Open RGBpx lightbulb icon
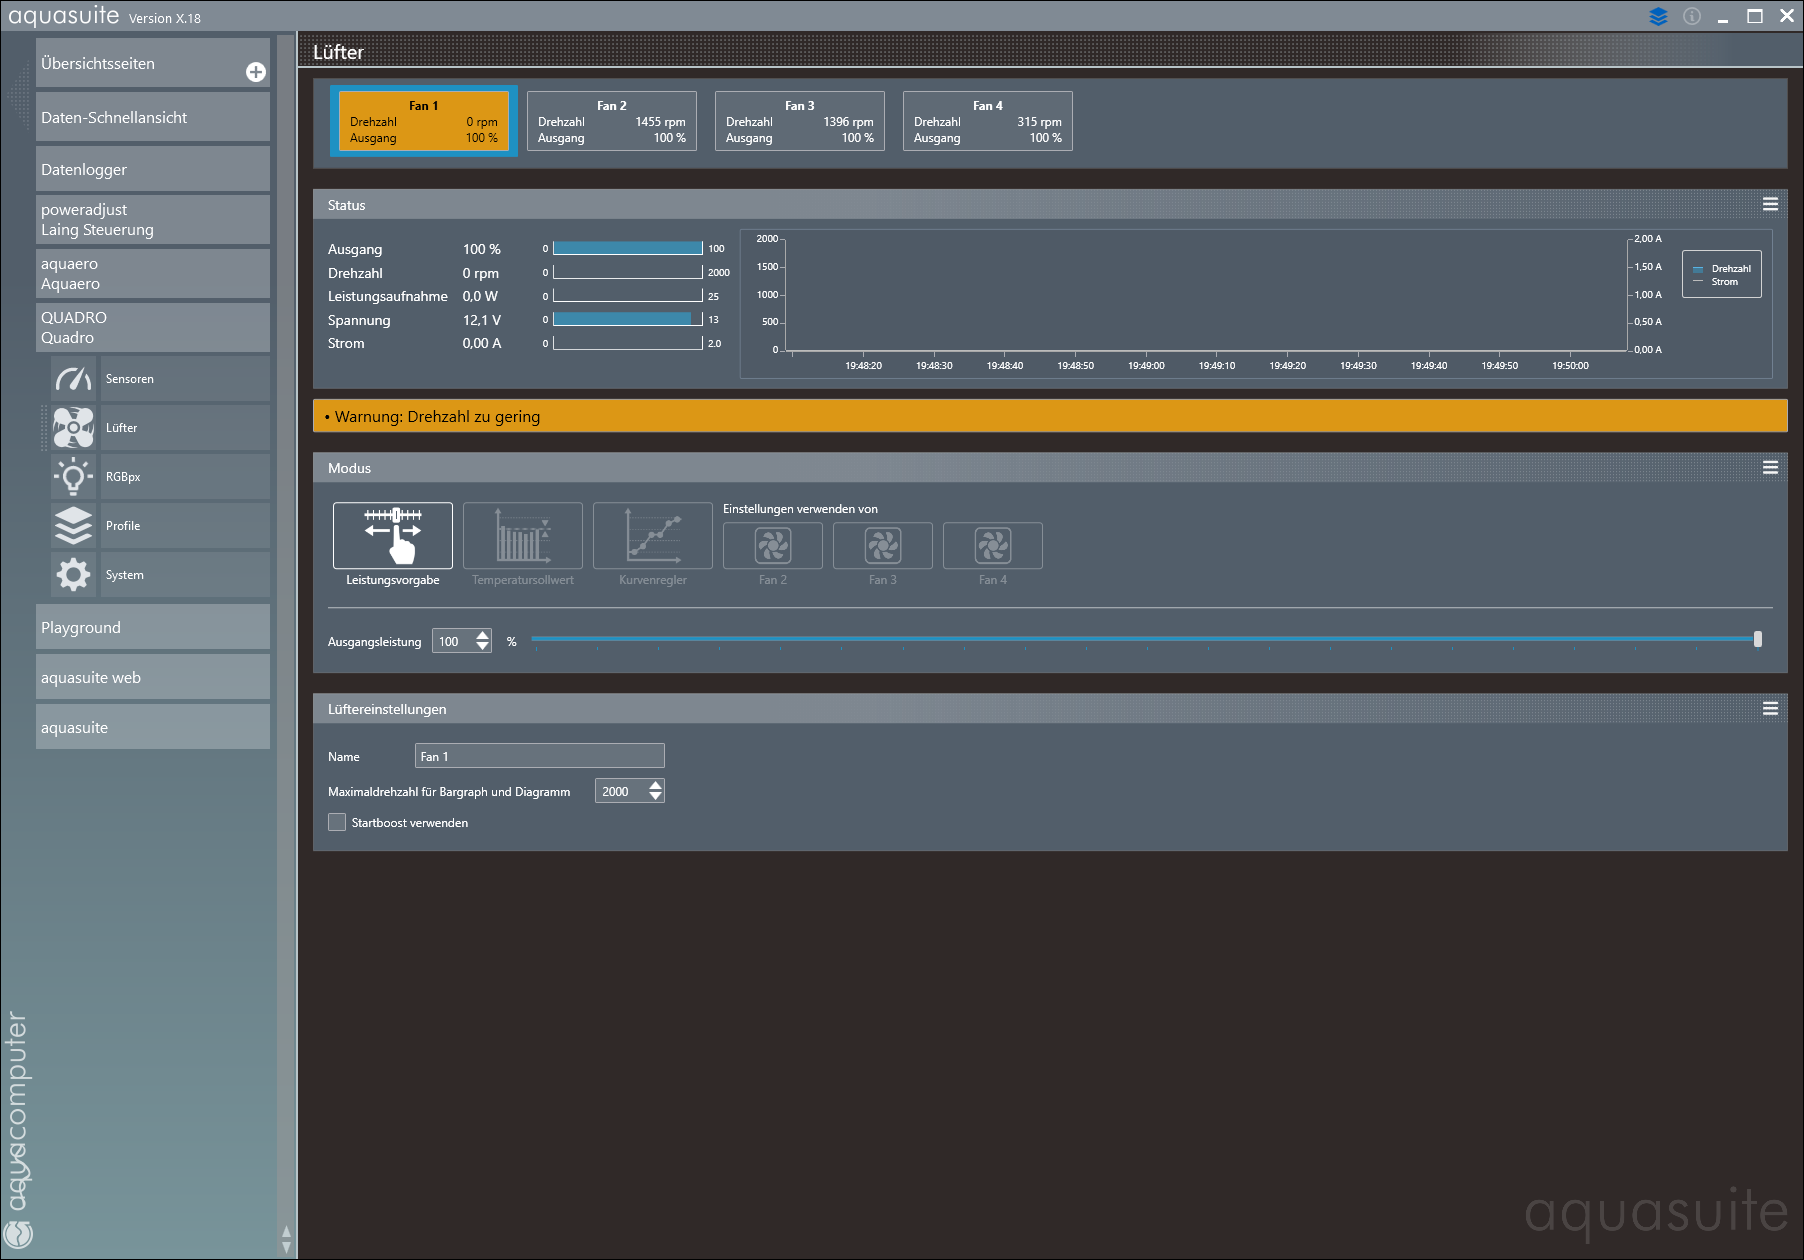Screen dimensions: 1804x1260 [x=74, y=477]
